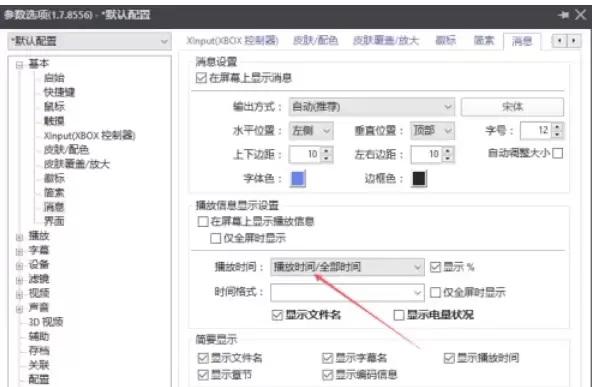Switch to the 皮肤/配色 tab
This screenshot has width=592, height=387.
click(x=316, y=40)
